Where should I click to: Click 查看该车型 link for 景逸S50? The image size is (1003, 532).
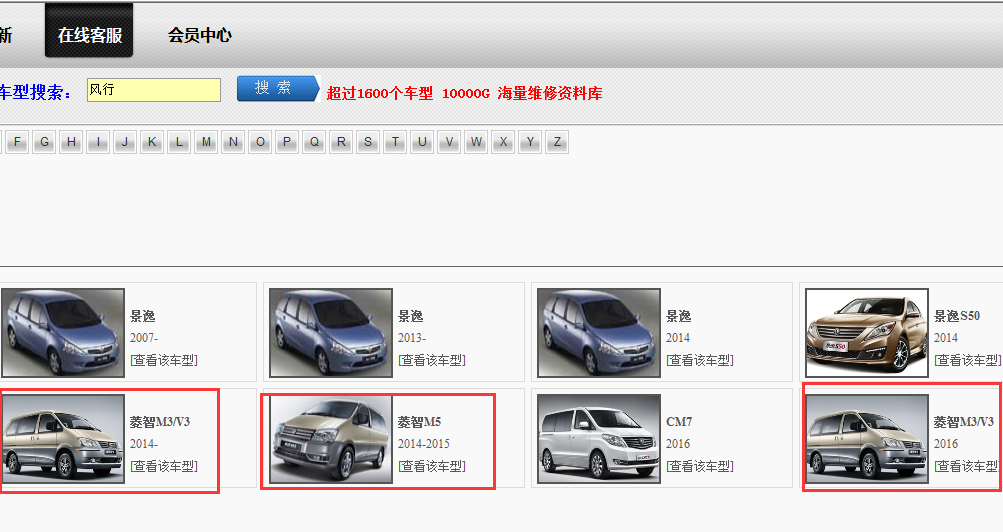pyautogui.click(x=968, y=360)
